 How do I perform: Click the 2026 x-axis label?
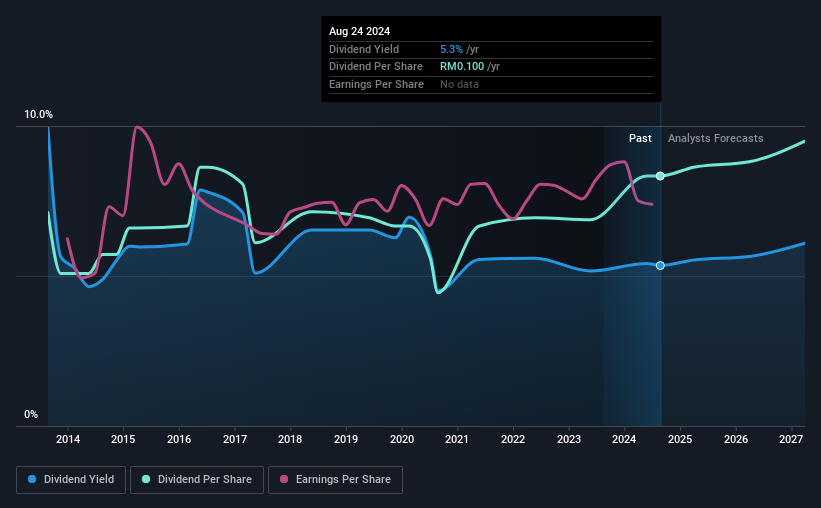coord(736,439)
